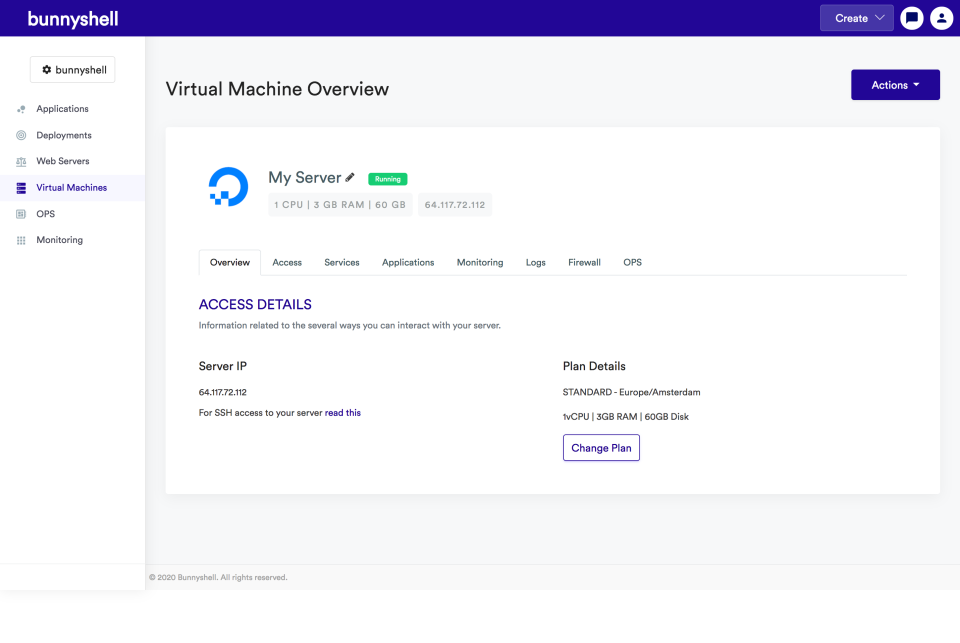The width and height of the screenshot is (960, 643).
Task: Click the green Running status badge
Action: [387, 179]
